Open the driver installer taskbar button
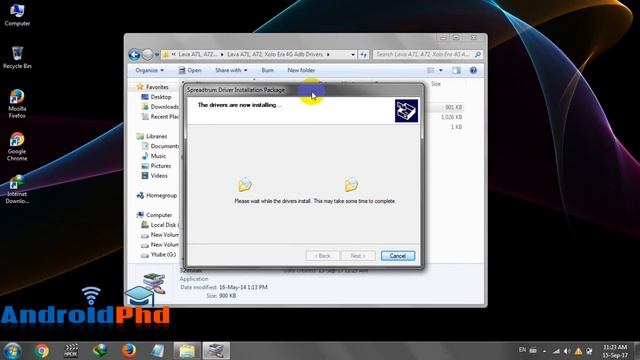This screenshot has width=640, height=360. 216,351
